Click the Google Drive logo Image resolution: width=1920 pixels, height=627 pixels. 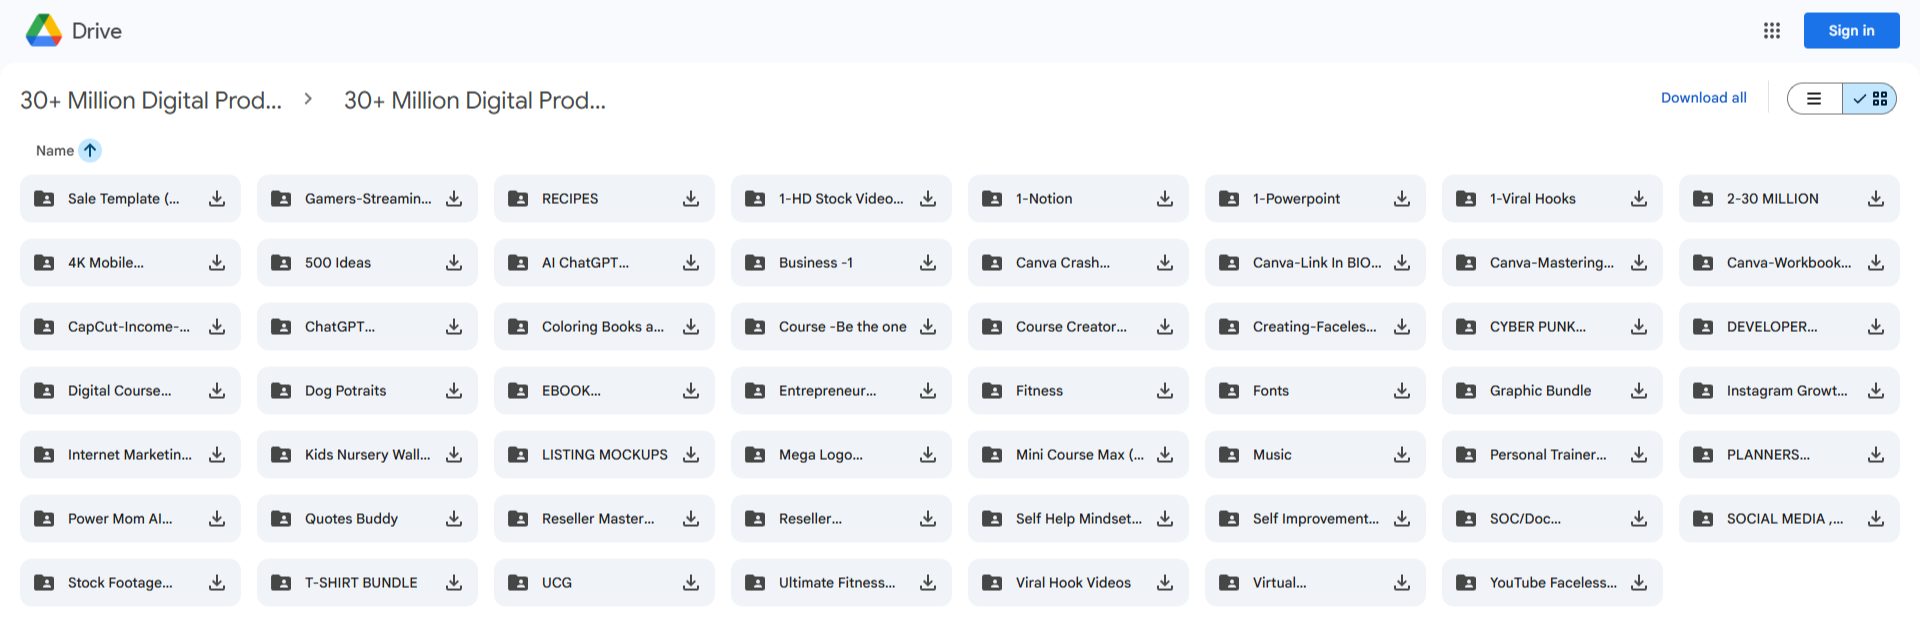pos(44,31)
